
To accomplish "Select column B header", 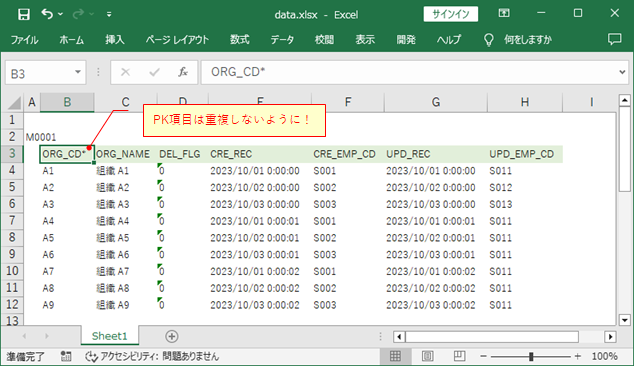I will pyautogui.click(x=67, y=102).
